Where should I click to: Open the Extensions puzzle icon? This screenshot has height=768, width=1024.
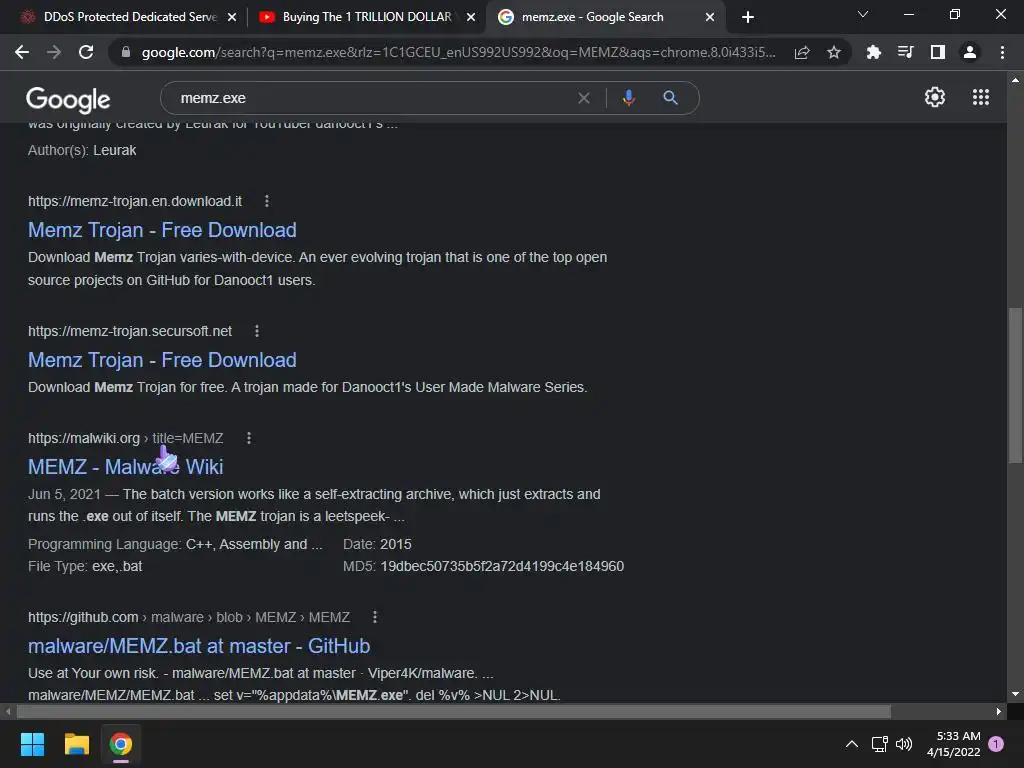coord(873,52)
